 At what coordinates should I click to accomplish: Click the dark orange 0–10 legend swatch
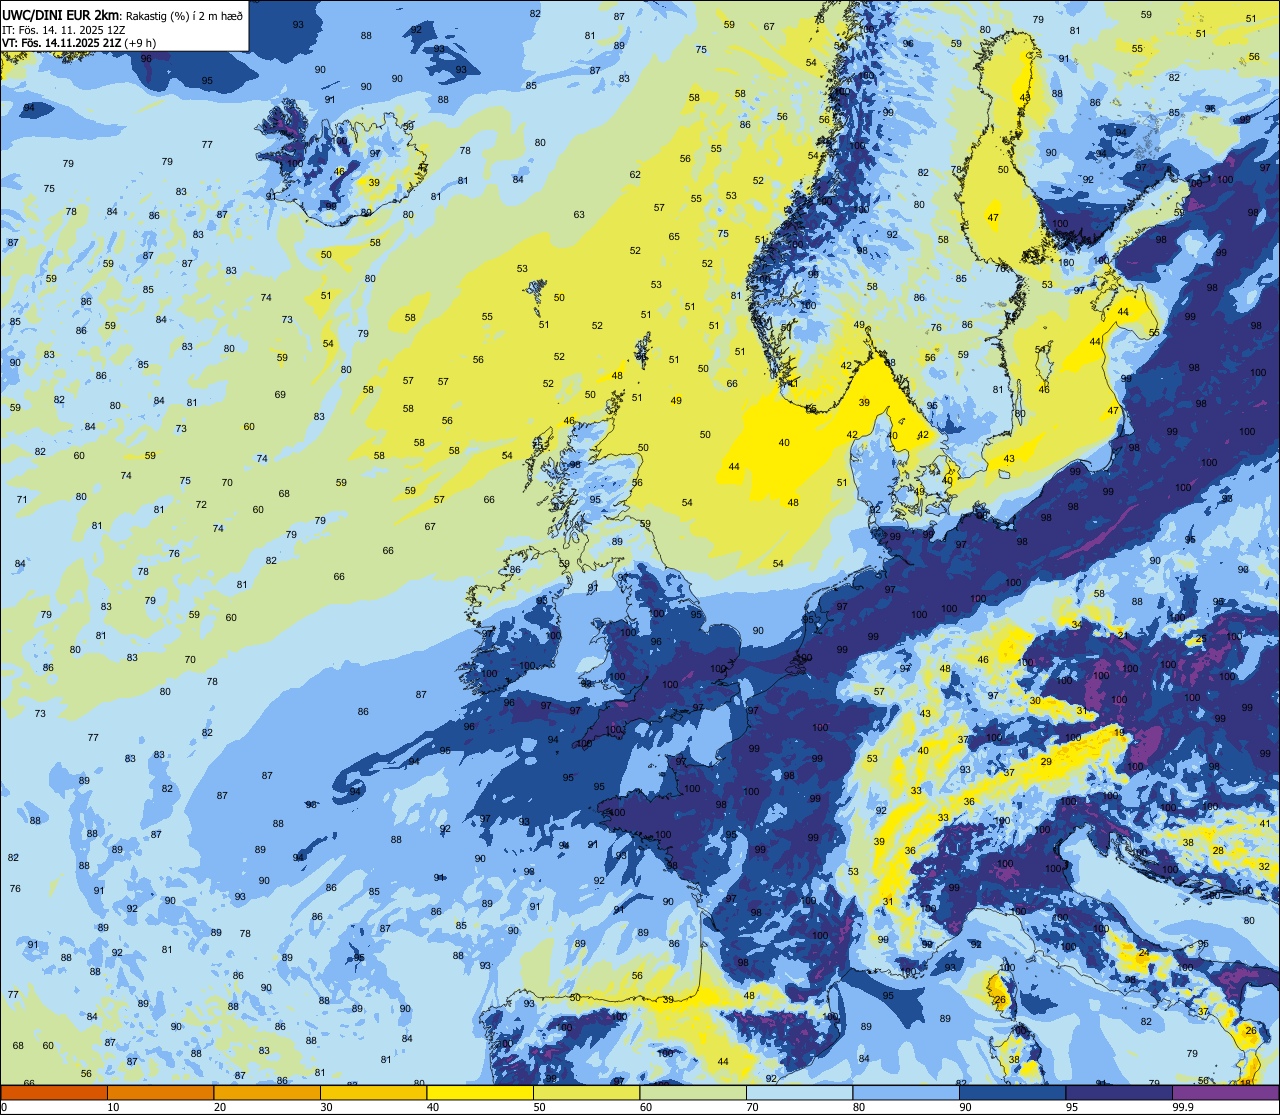pos(54,1092)
